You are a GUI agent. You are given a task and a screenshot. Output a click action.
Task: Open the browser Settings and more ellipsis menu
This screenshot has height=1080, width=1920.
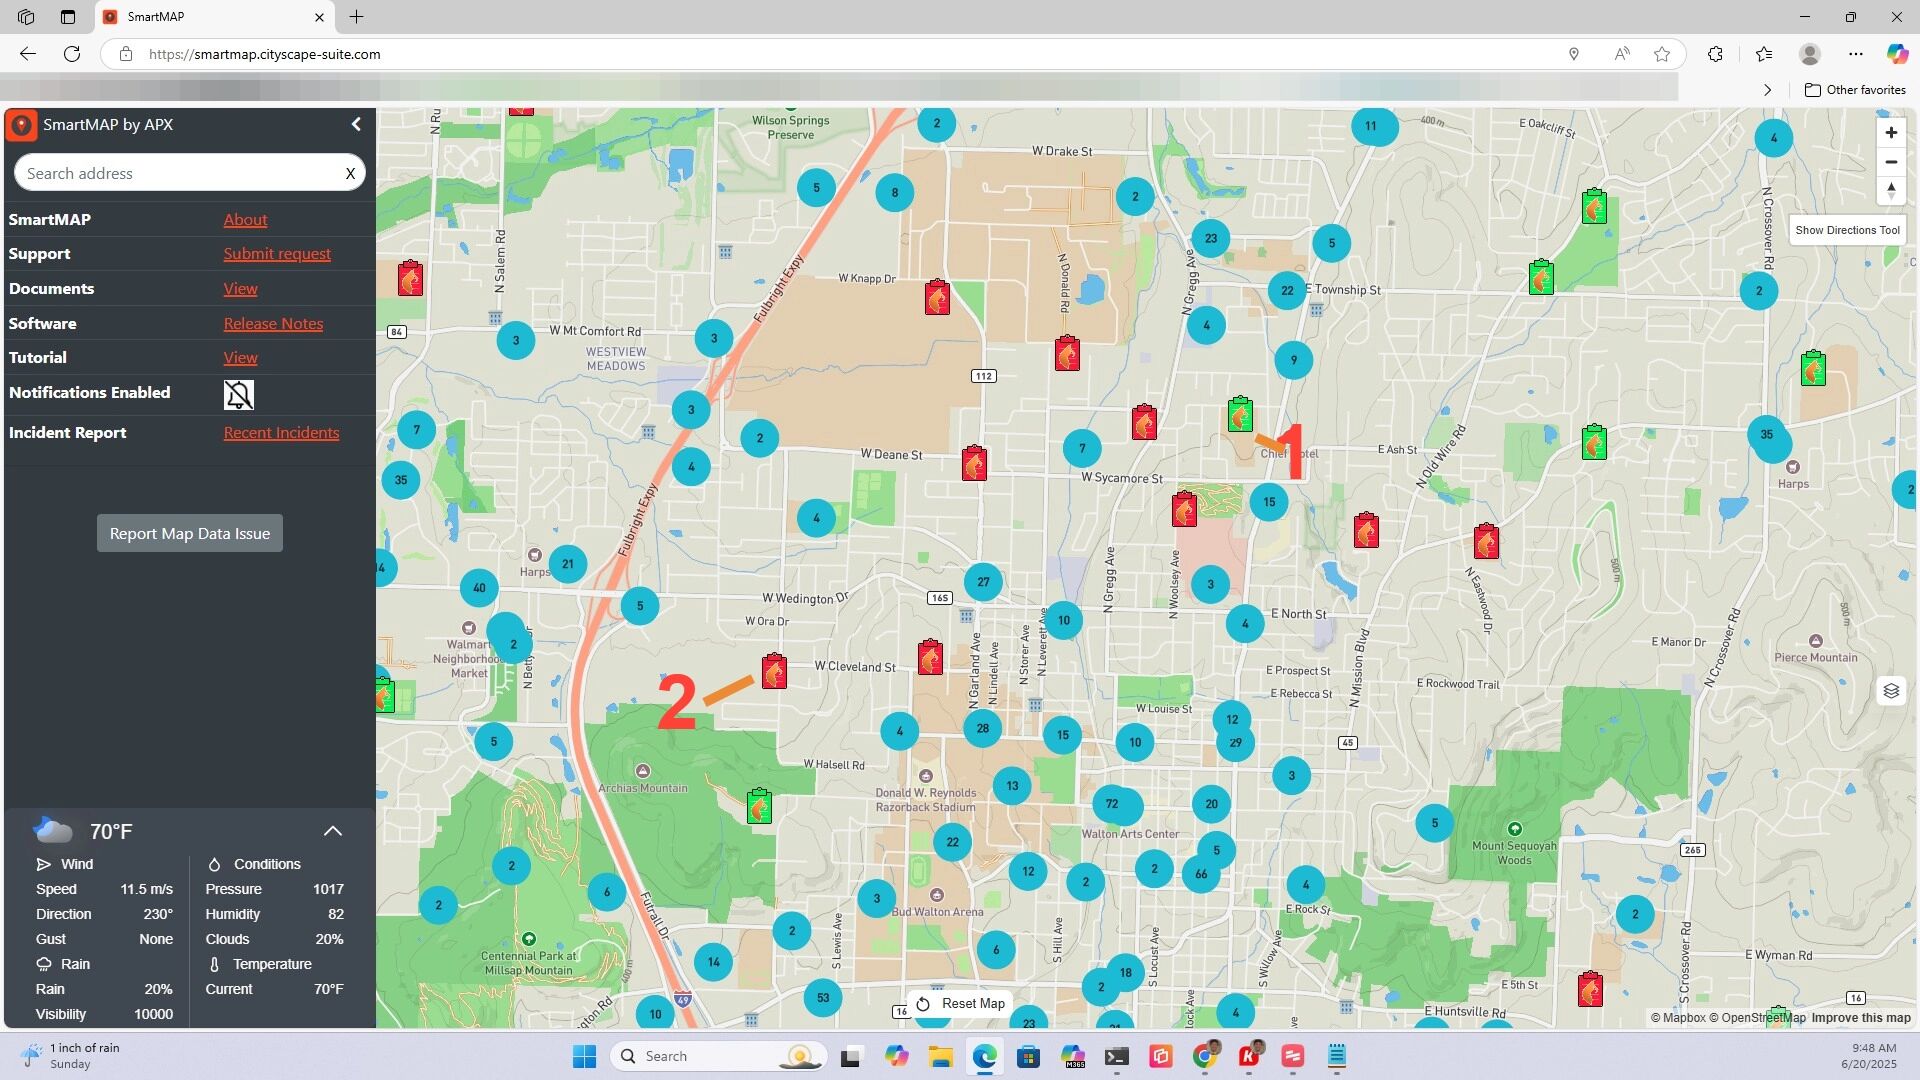[1856, 54]
